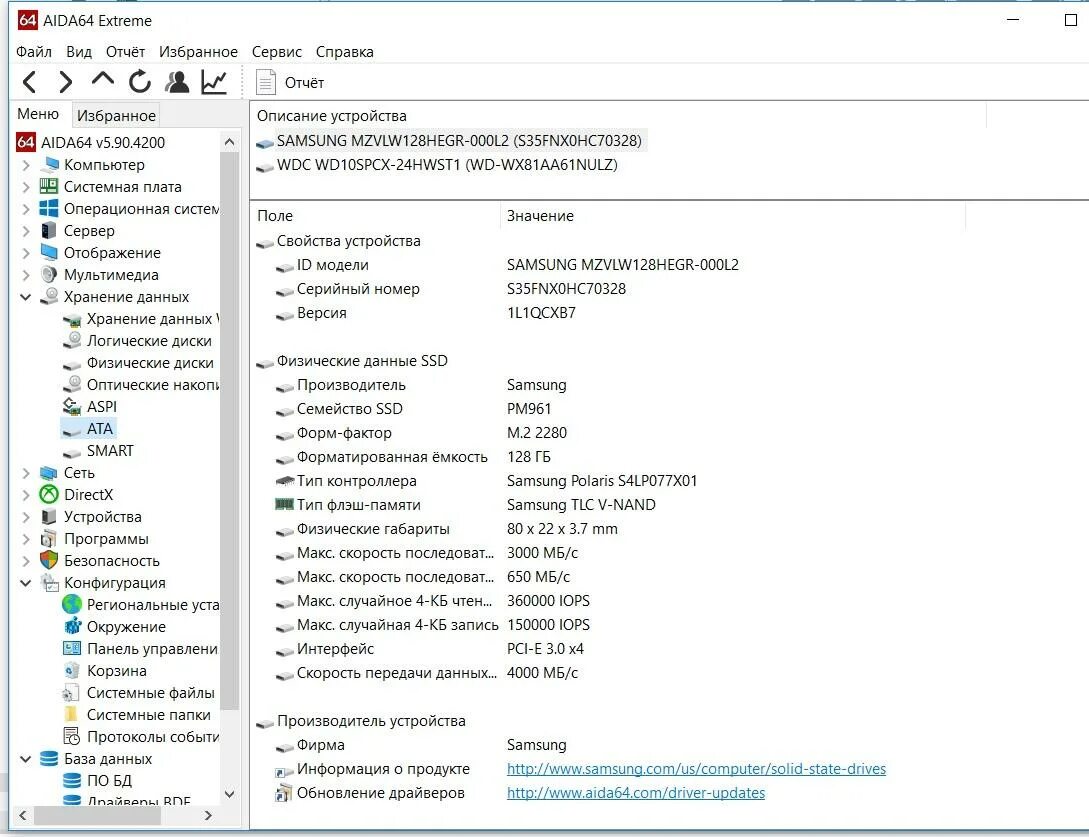Image resolution: width=1089 pixels, height=837 pixels.
Task: Select the Системная плата motherboard icon
Action: (49, 186)
